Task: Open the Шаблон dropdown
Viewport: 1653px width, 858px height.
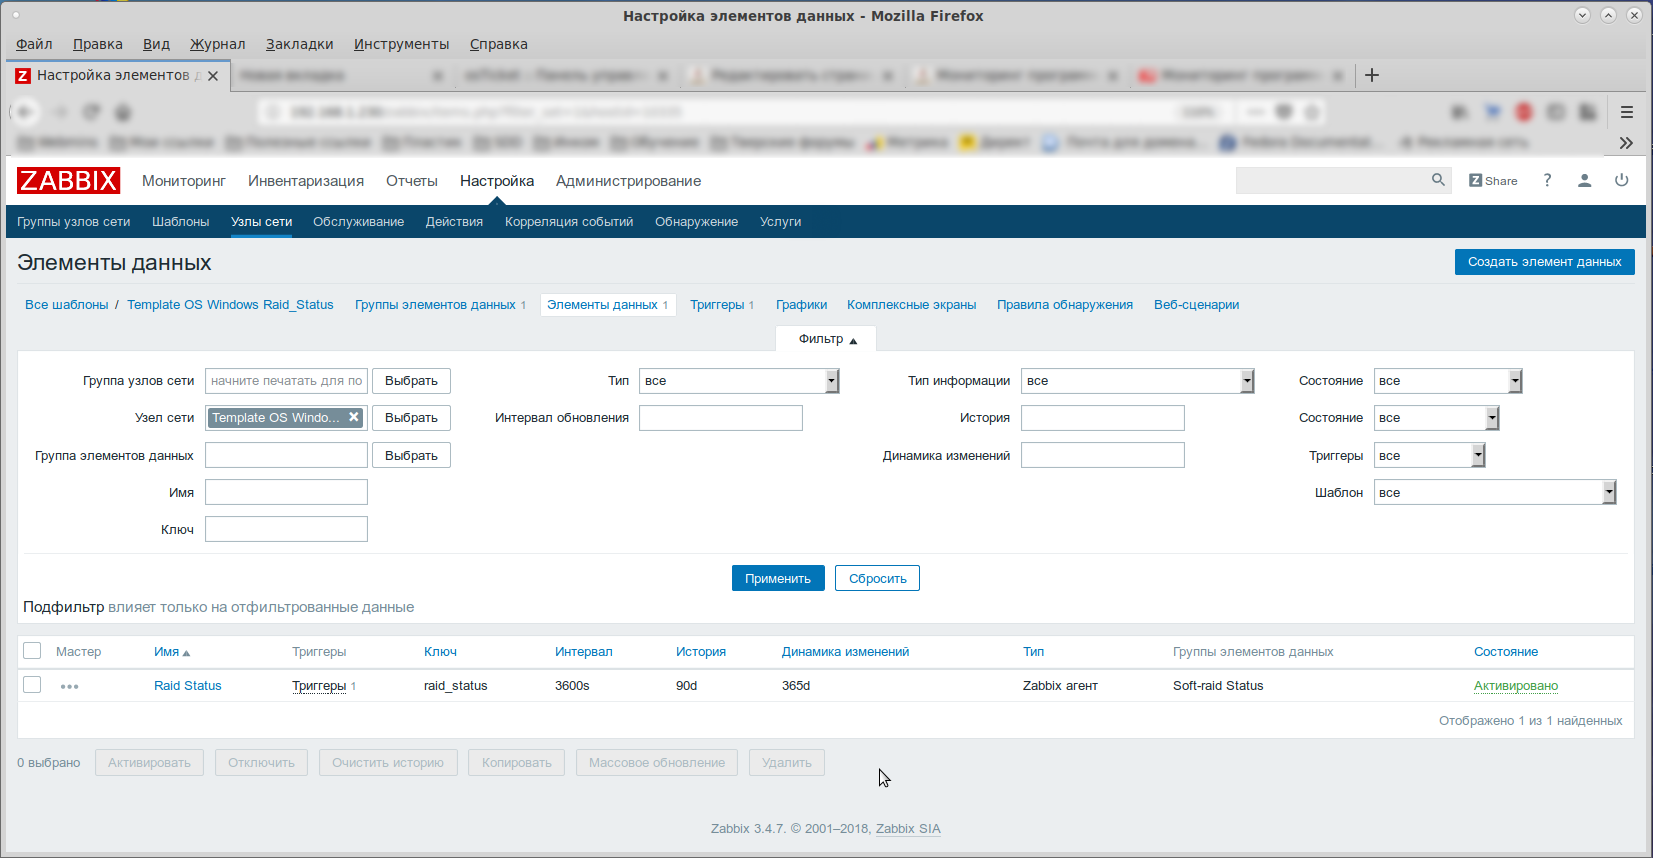Action: (1495, 492)
